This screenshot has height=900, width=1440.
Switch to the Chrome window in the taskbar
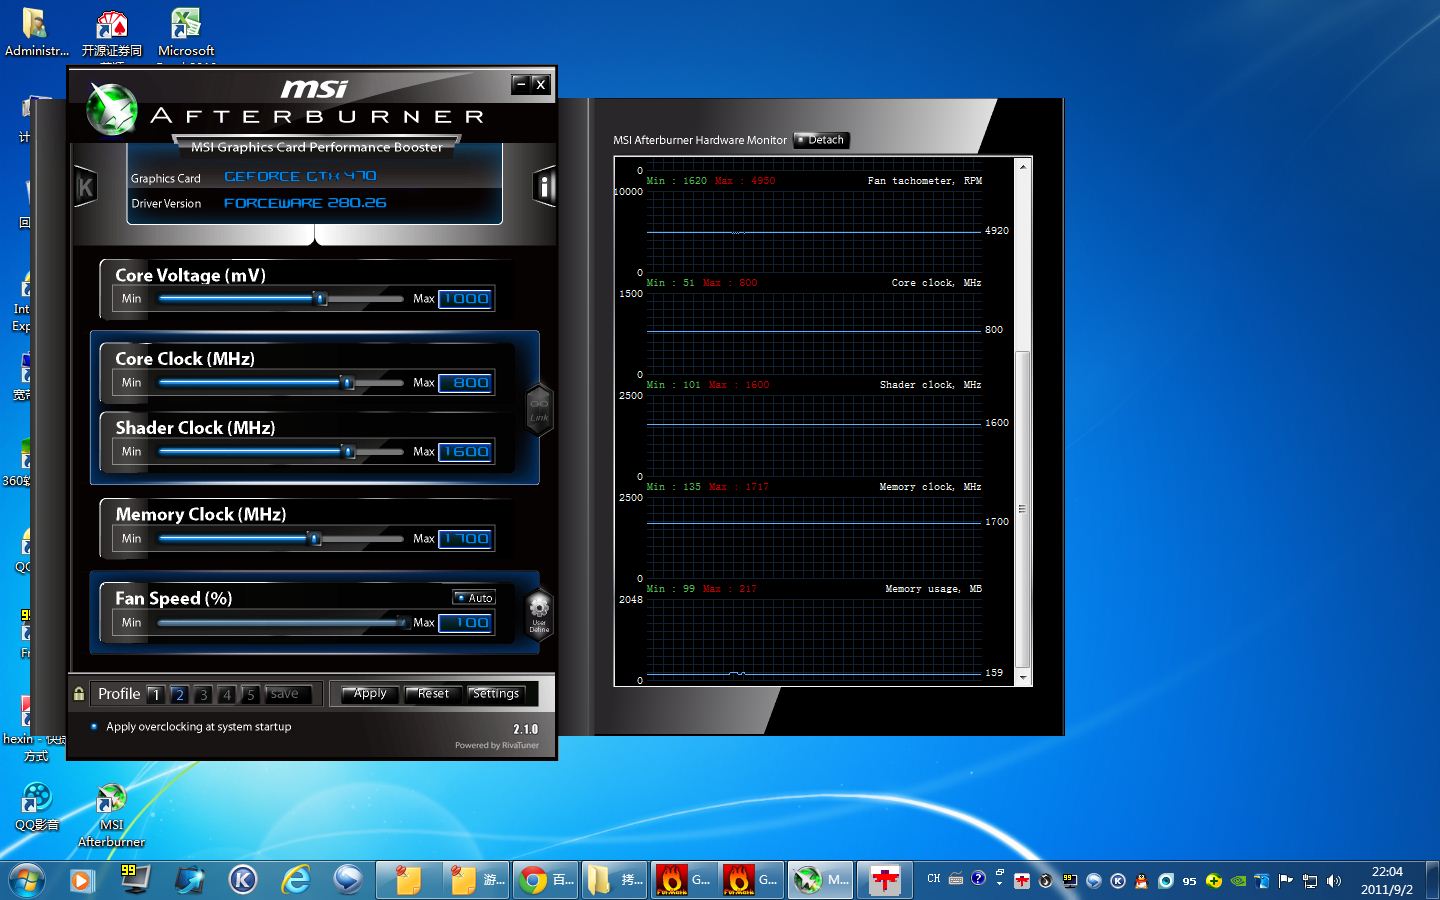547,880
